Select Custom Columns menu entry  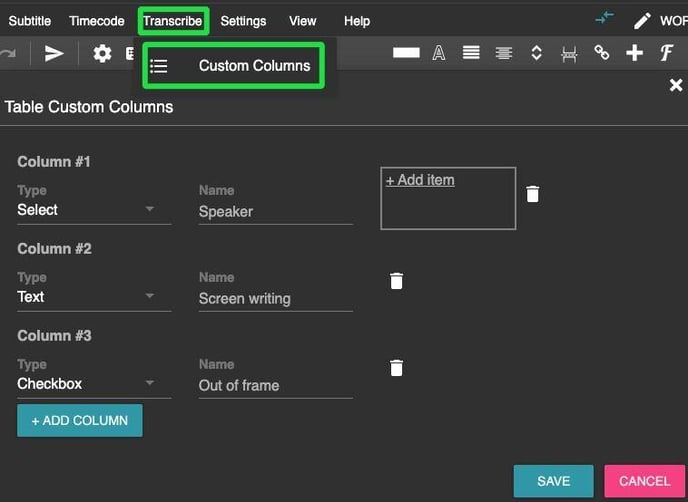(x=254, y=66)
